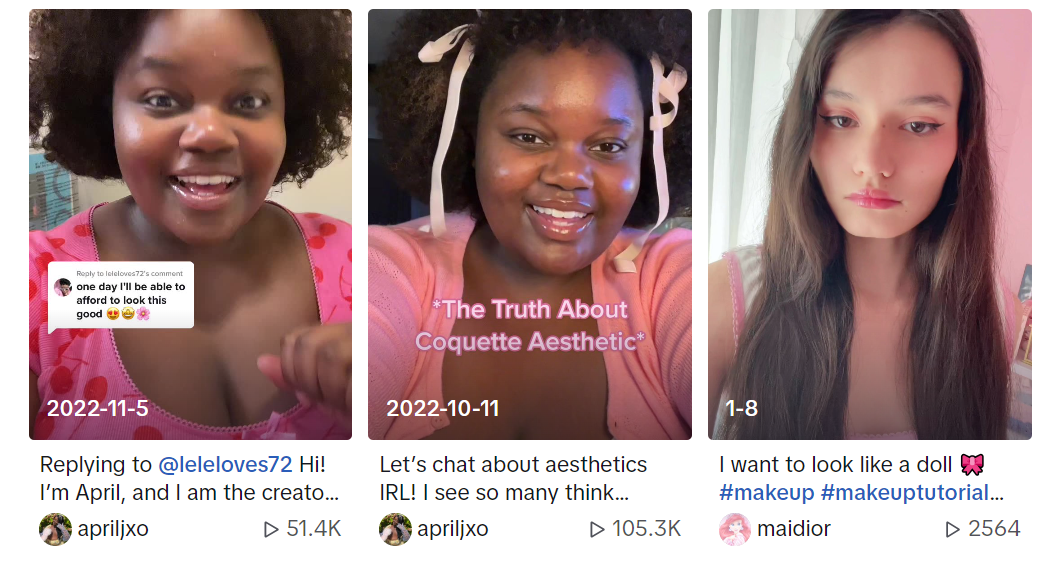Click play icon next to 2564 views
The width and height of the screenshot is (1063, 567).
pos(952,529)
